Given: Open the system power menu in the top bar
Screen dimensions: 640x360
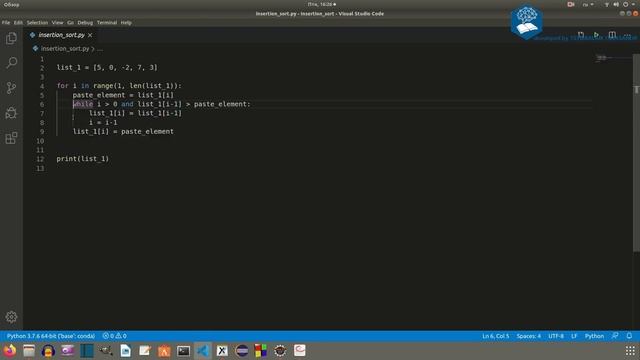Looking at the screenshot, I should [x=628, y=4].
